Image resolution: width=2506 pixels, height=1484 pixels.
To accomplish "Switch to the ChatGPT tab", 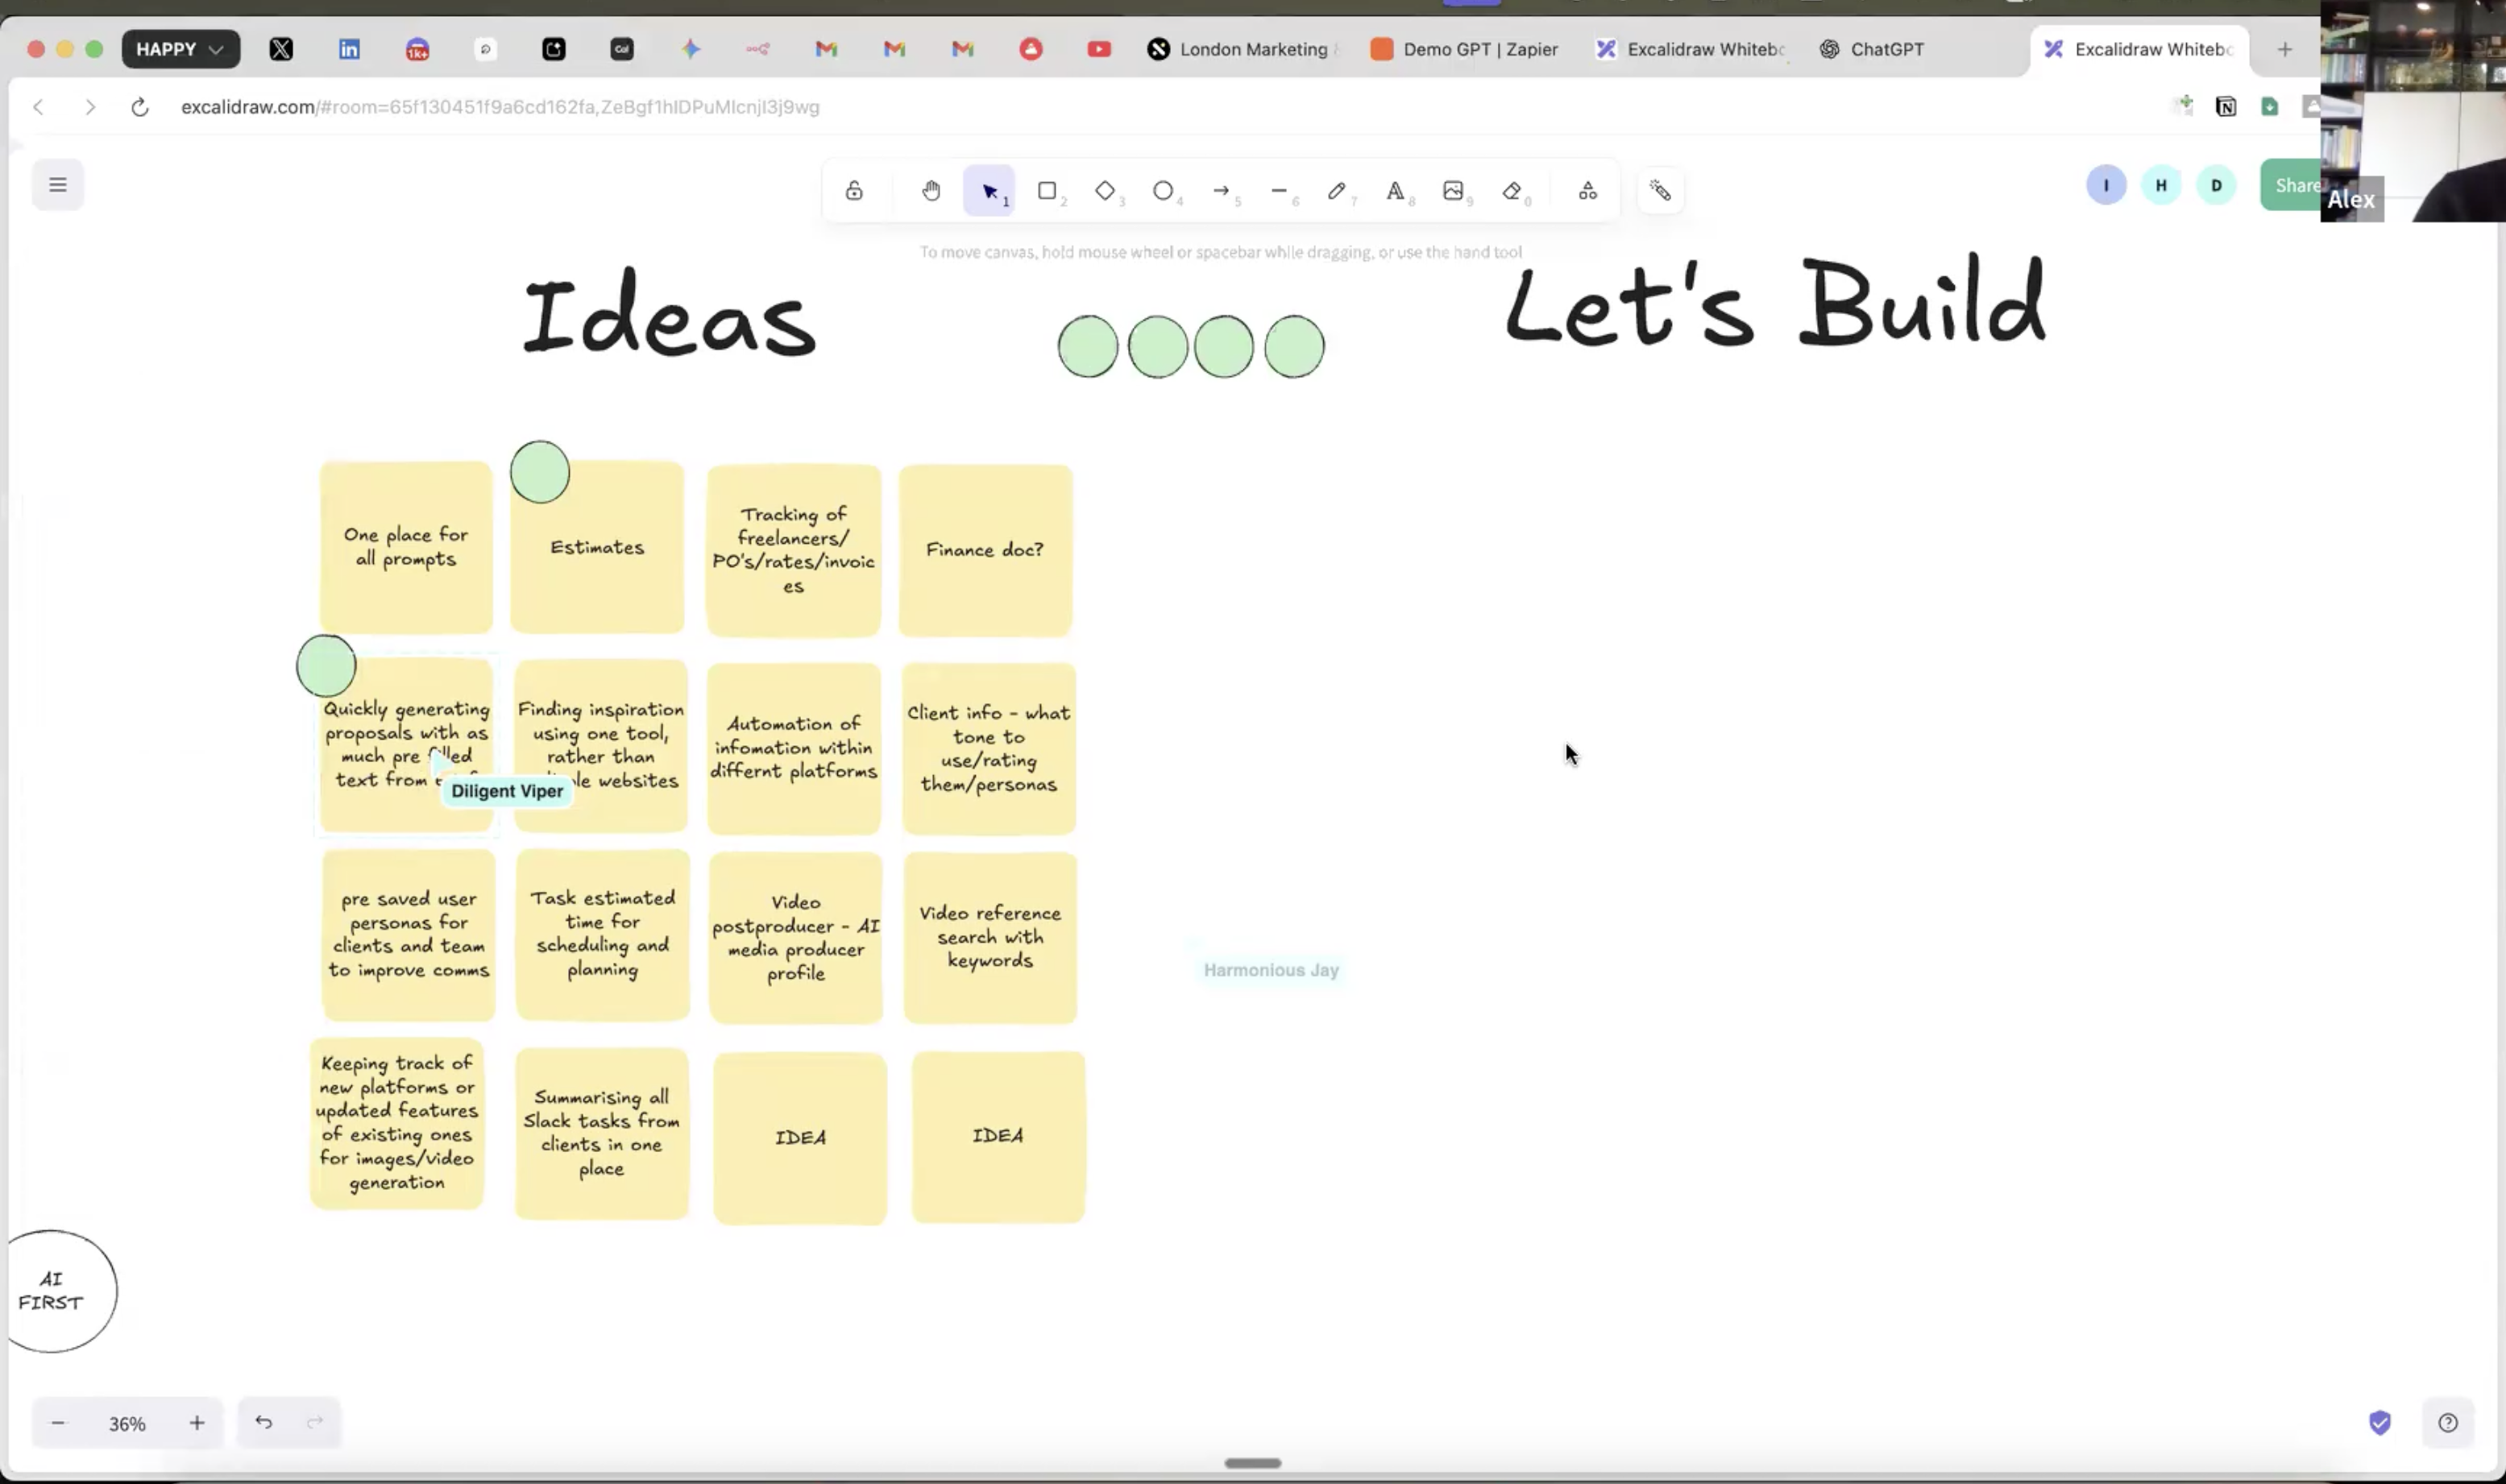I will (1871, 49).
